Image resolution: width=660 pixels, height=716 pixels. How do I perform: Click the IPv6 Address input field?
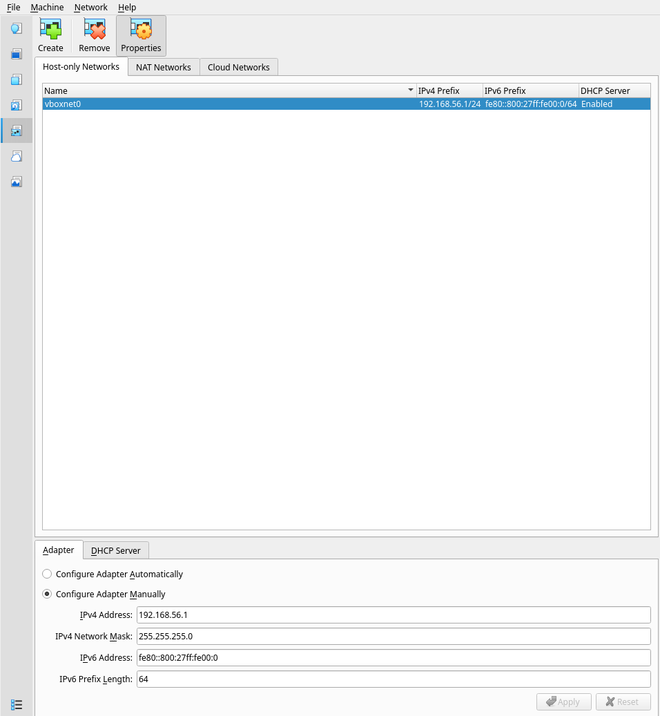(x=393, y=658)
